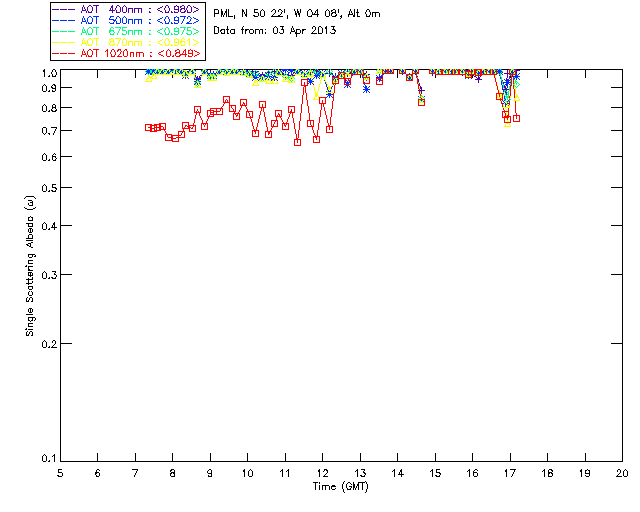Click the x-axis tick label 18
640x512 pixels.
click(547, 473)
